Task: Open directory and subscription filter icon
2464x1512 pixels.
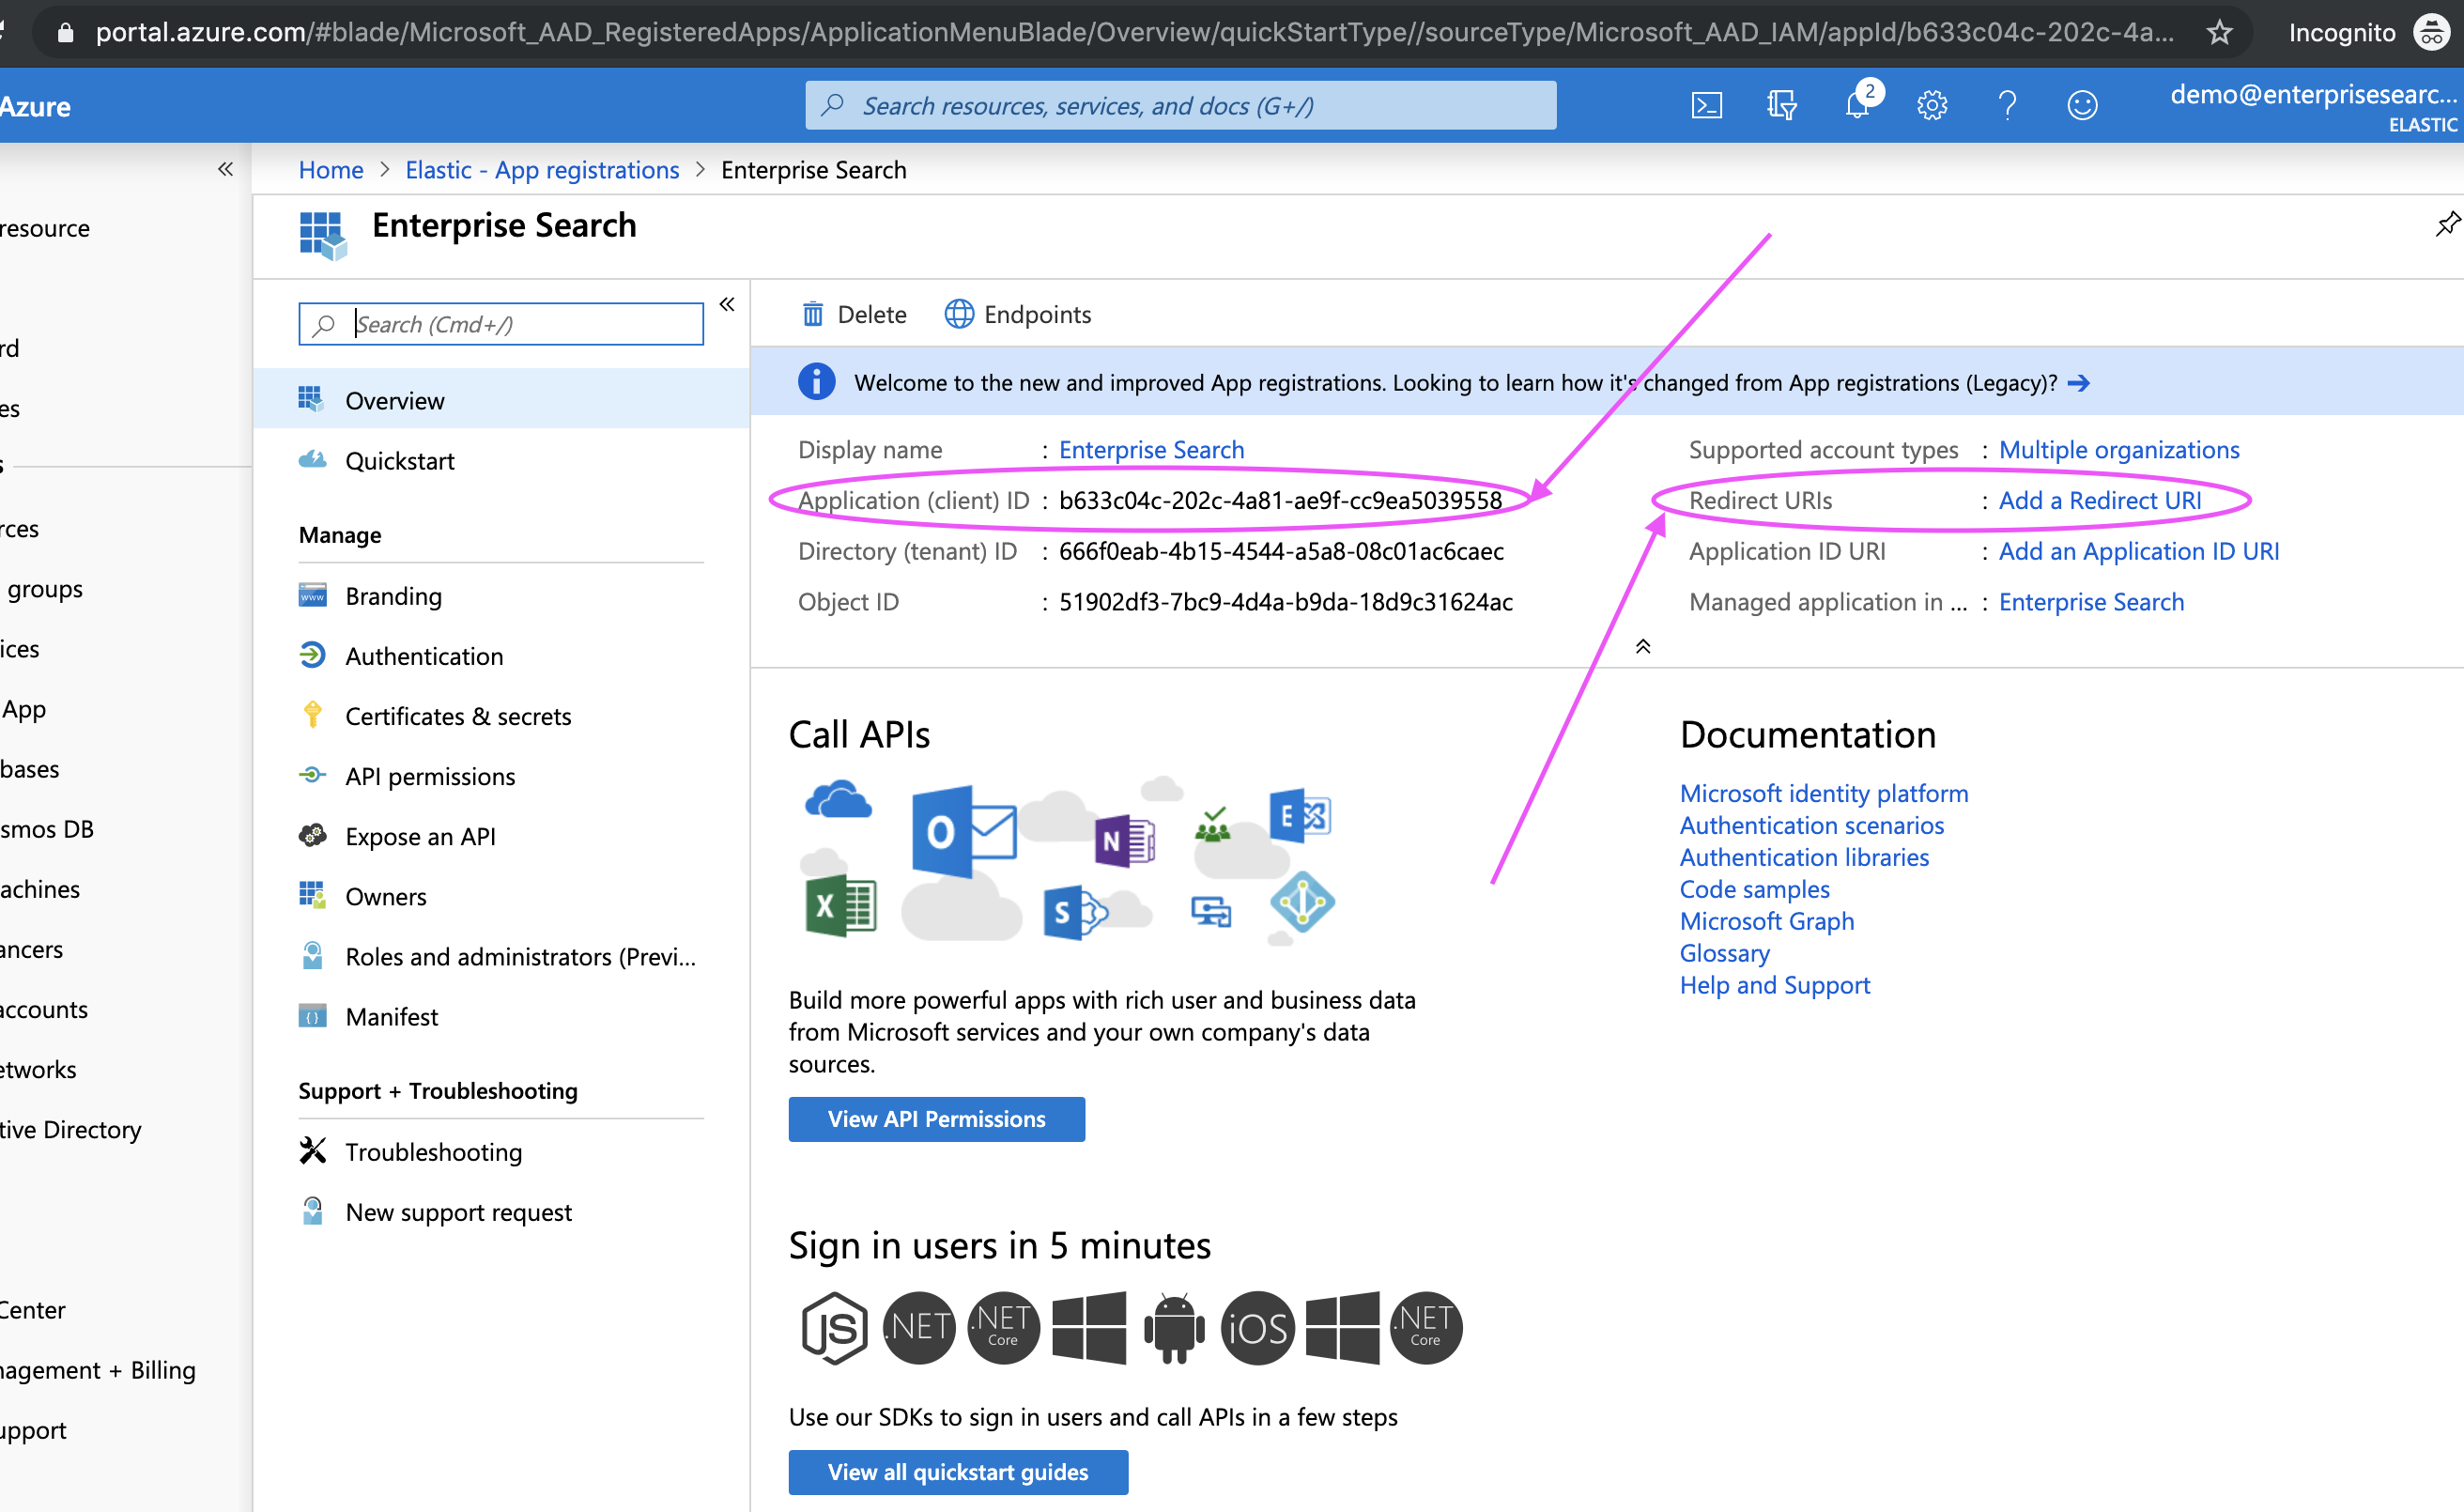Action: [x=1781, y=105]
